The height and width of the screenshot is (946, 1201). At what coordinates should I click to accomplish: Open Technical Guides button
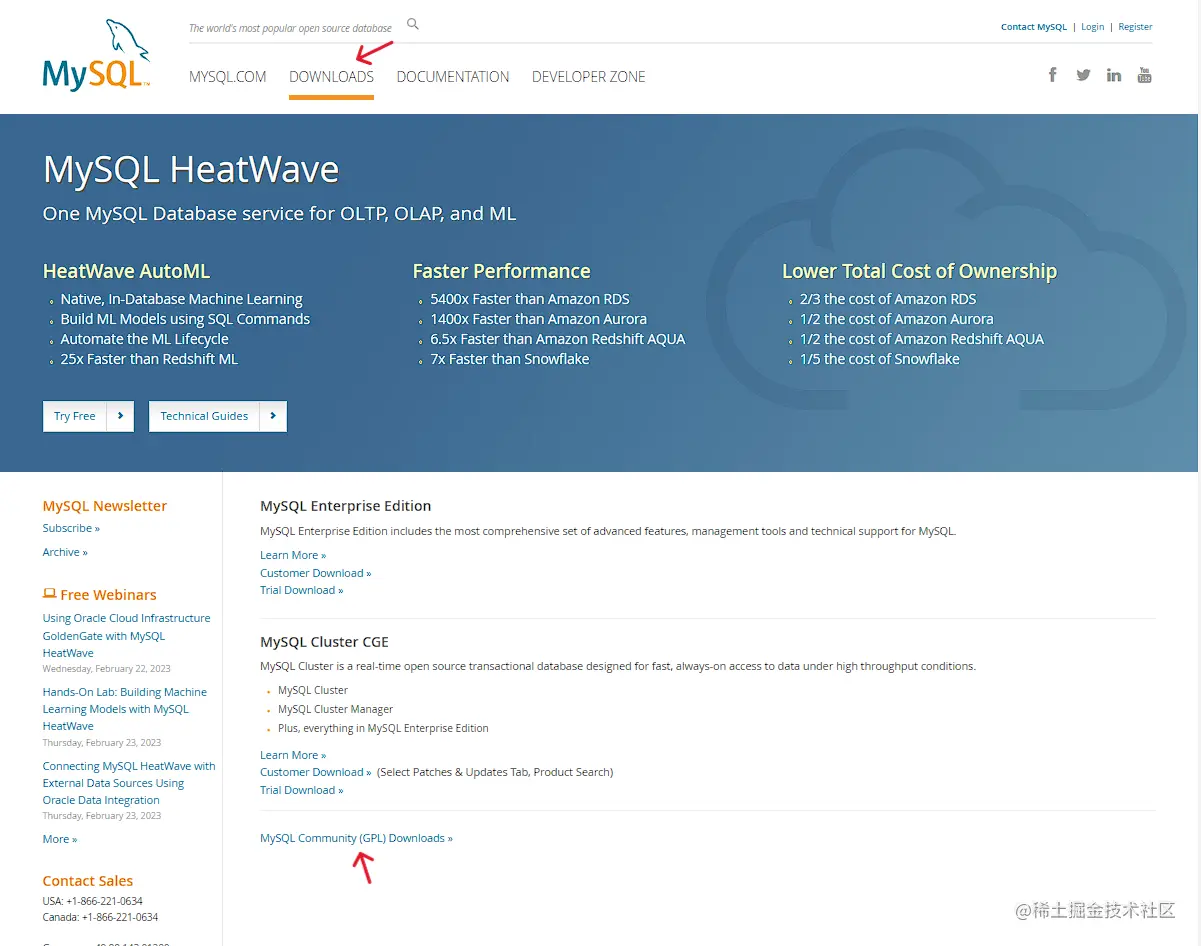click(x=218, y=416)
